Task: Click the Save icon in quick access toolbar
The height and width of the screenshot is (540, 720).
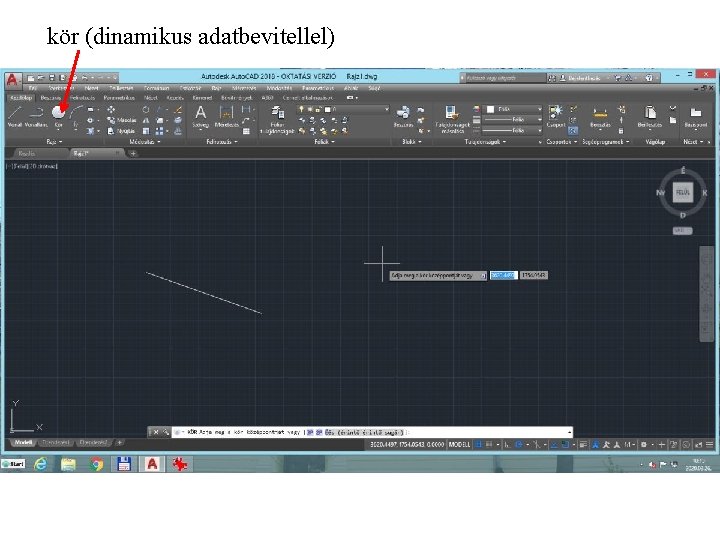Action: [52, 78]
